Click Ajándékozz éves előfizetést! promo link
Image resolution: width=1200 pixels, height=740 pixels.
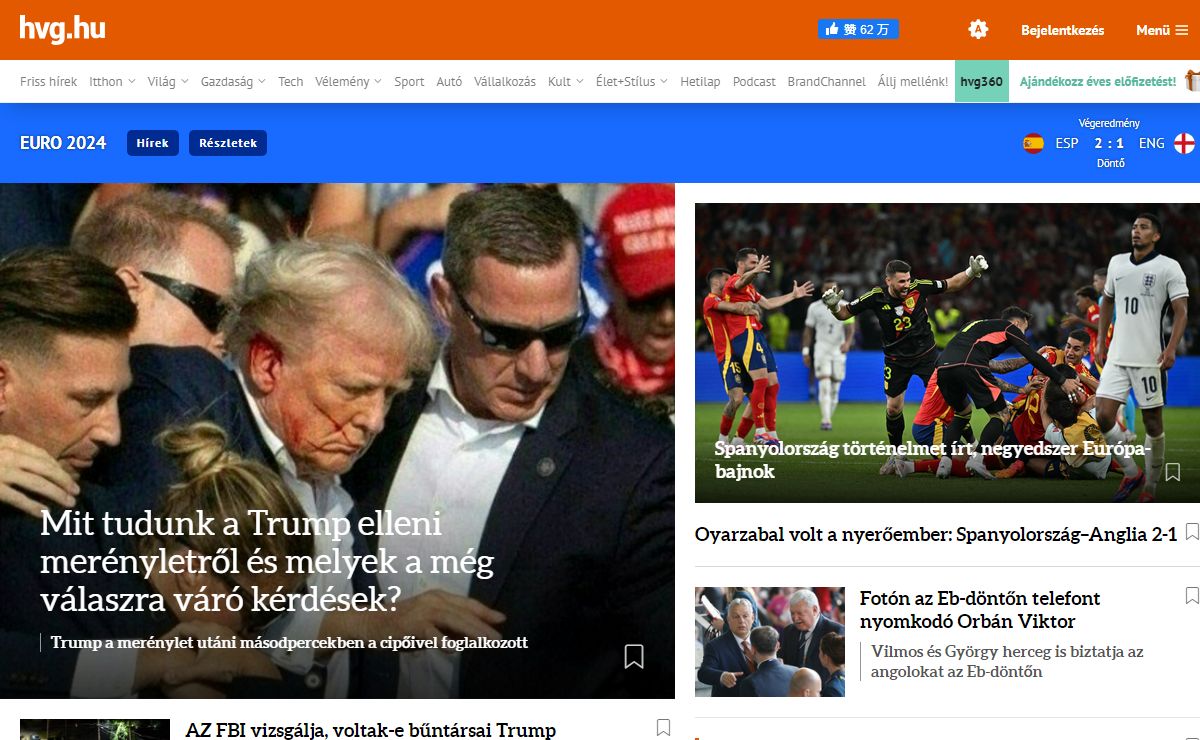click(1098, 82)
